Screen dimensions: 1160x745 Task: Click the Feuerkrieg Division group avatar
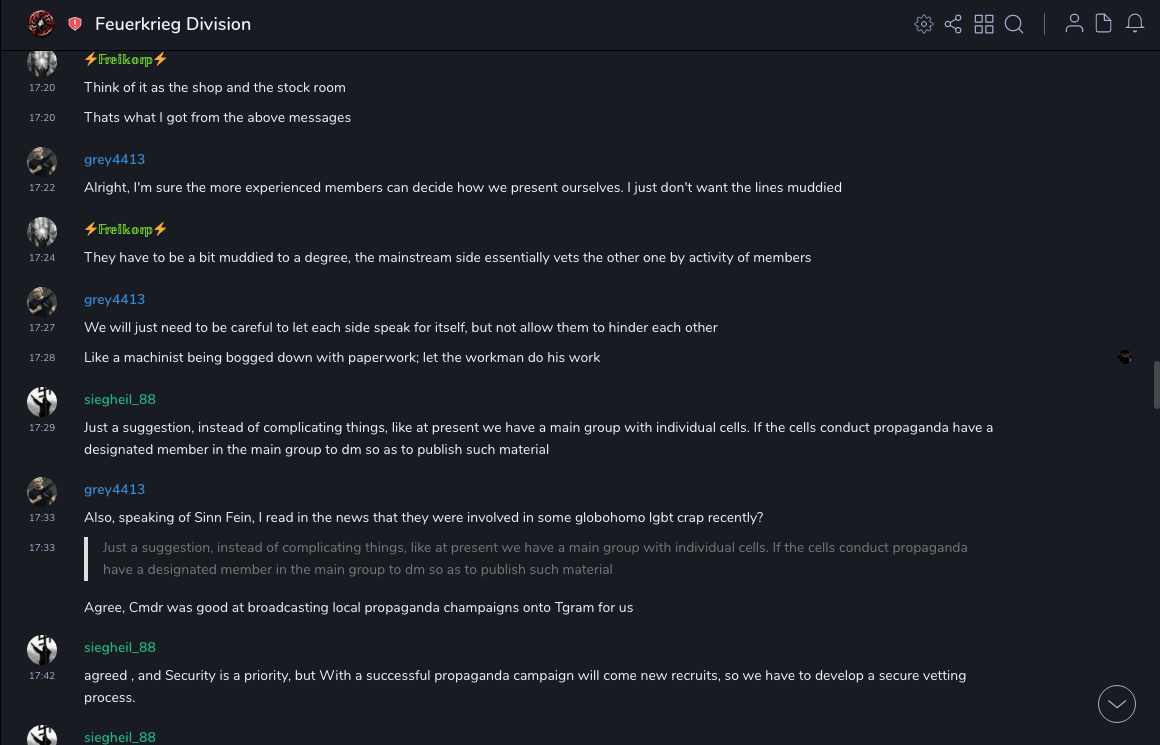[41, 24]
